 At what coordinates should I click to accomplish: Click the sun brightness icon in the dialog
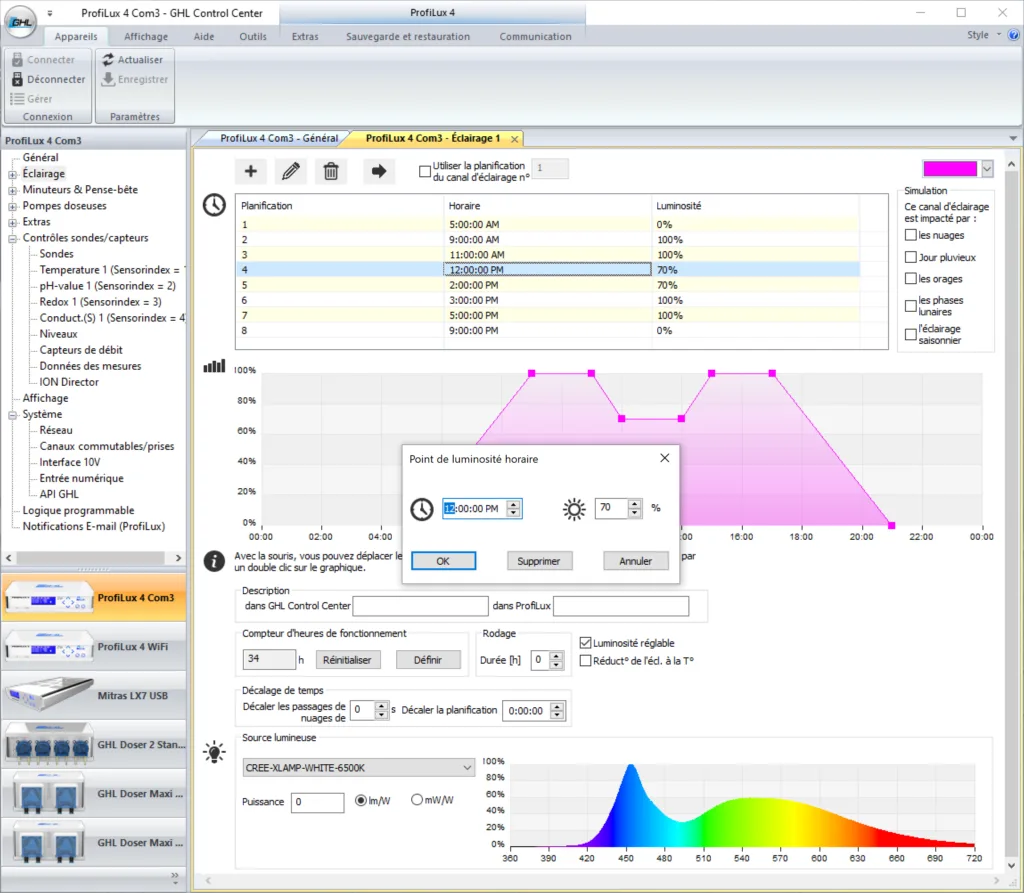[574, 509]
